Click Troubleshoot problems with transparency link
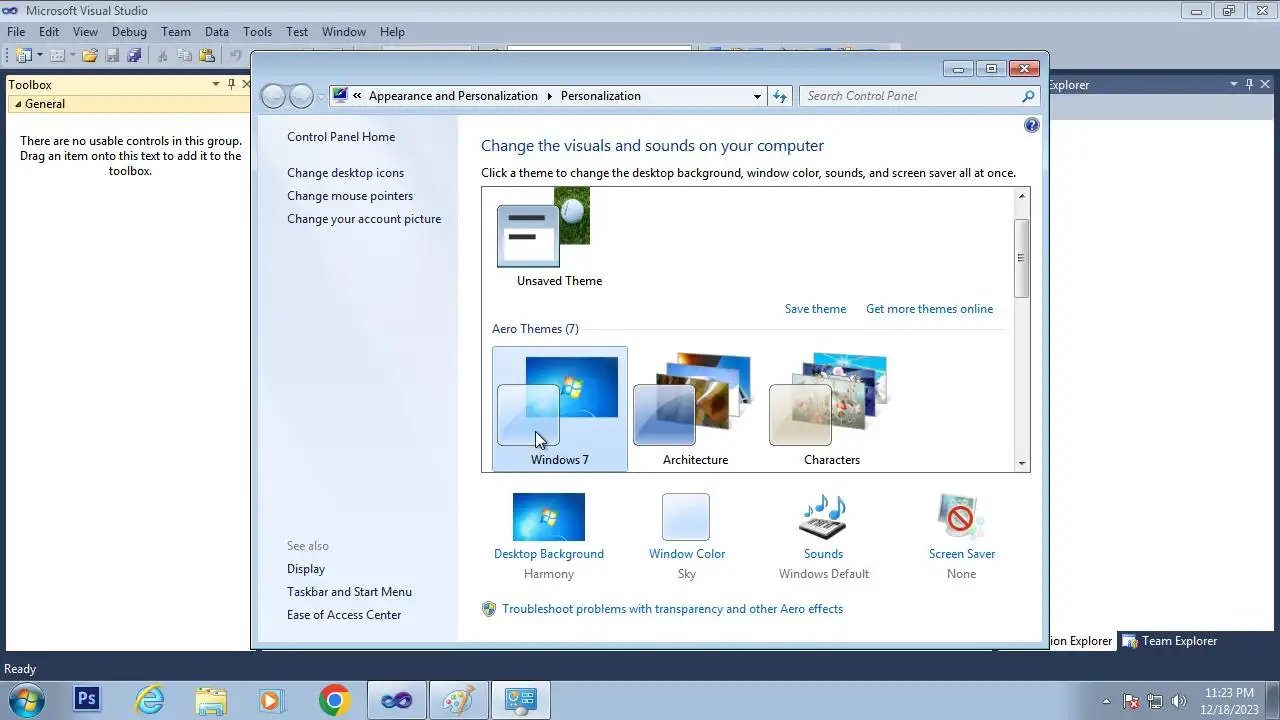The image size is (1280, 720). pos(672,609)
